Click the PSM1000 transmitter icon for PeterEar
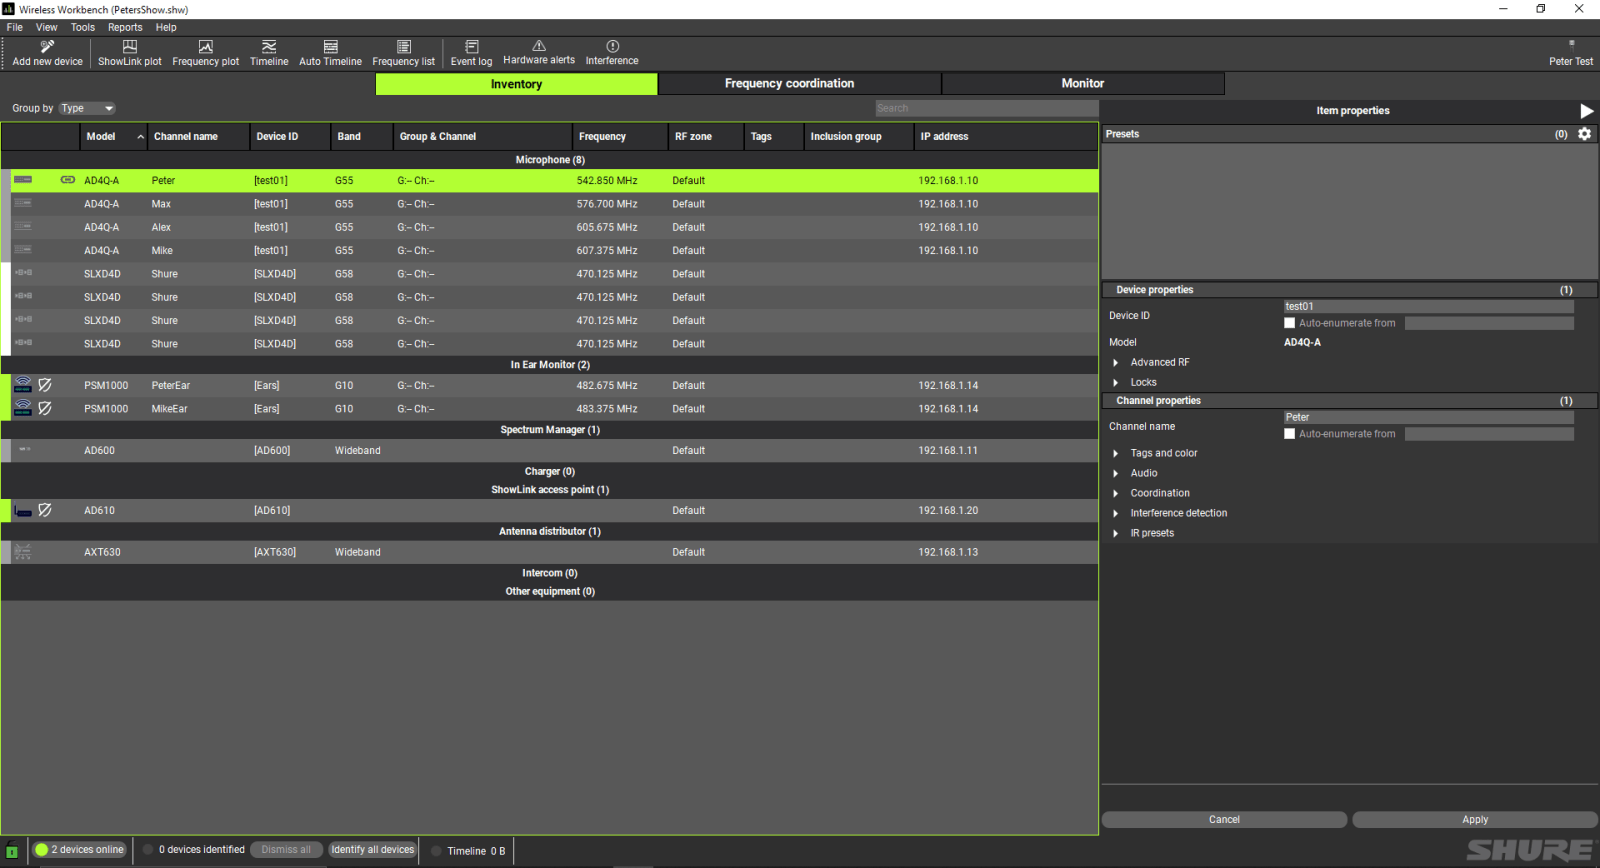Viewport: 1600px width, 868px height. click(x=23, y=385)
